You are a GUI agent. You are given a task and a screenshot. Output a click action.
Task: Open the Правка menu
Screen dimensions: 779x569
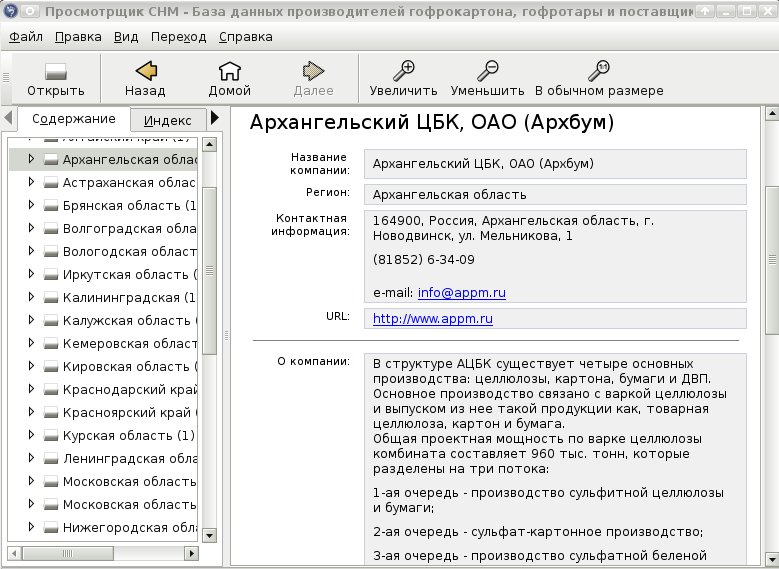coord(78,37)
